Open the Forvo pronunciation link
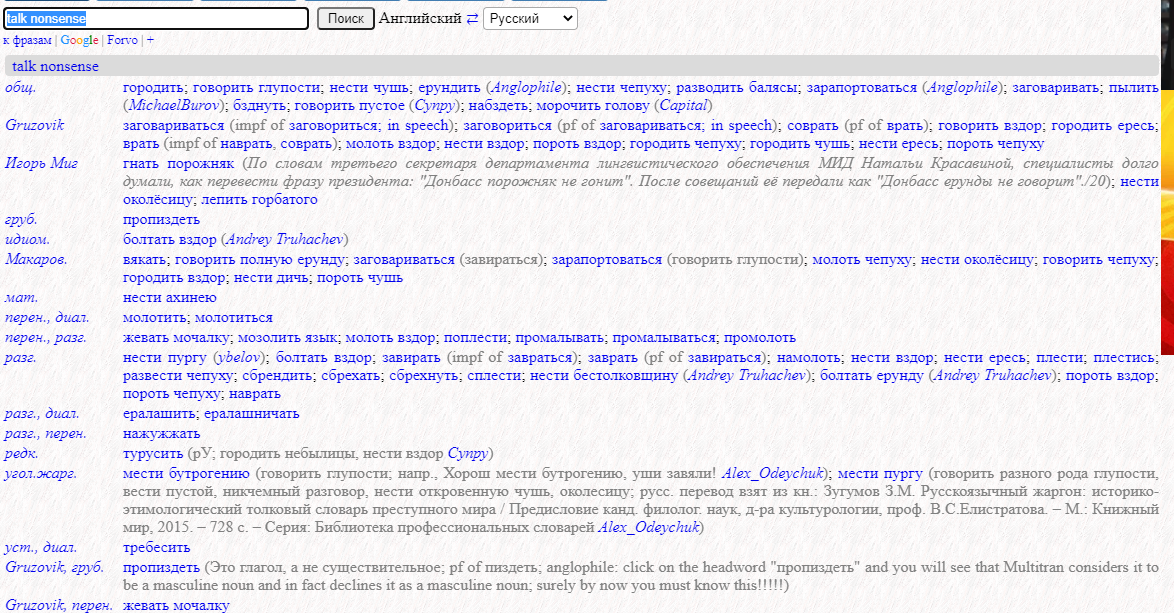Image resolution: width=1174 pixels, height=613 pixels. (x=121, y=40)
